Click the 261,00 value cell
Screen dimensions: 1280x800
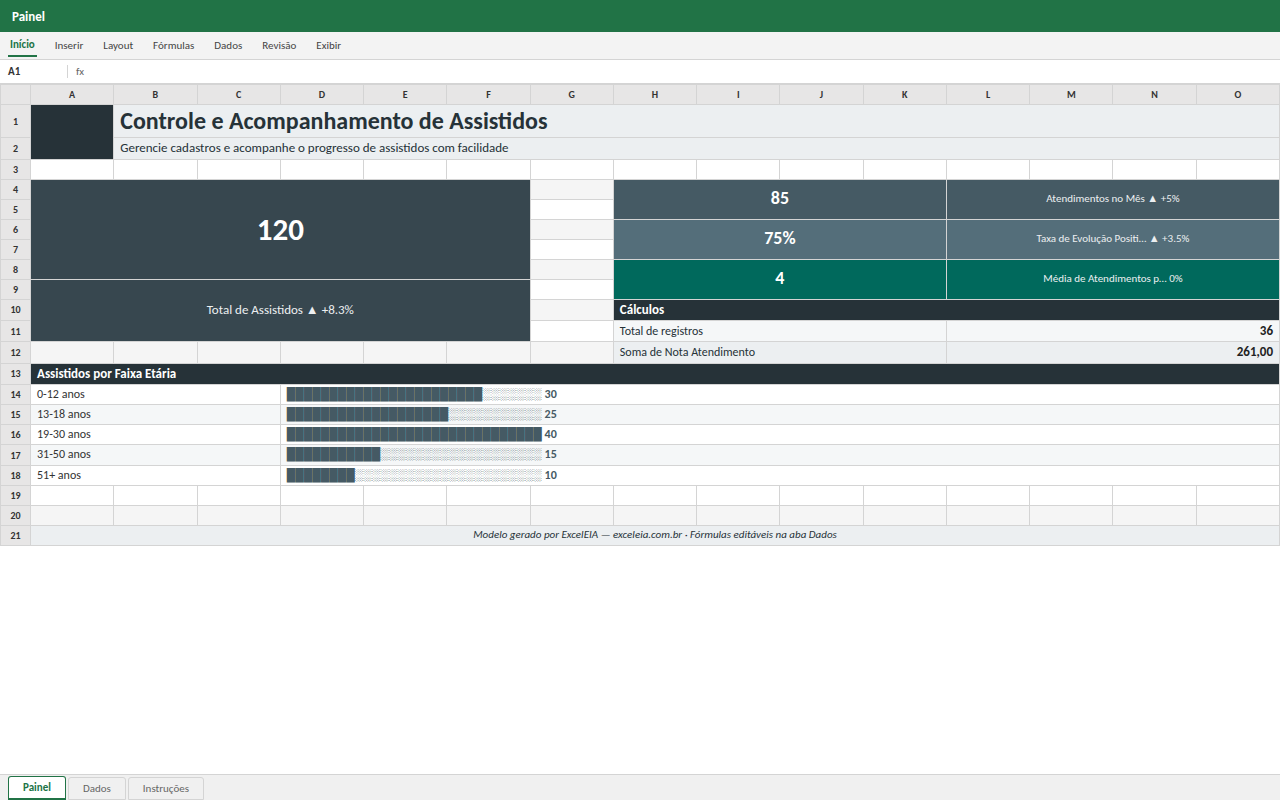(x=1113, y=352)
